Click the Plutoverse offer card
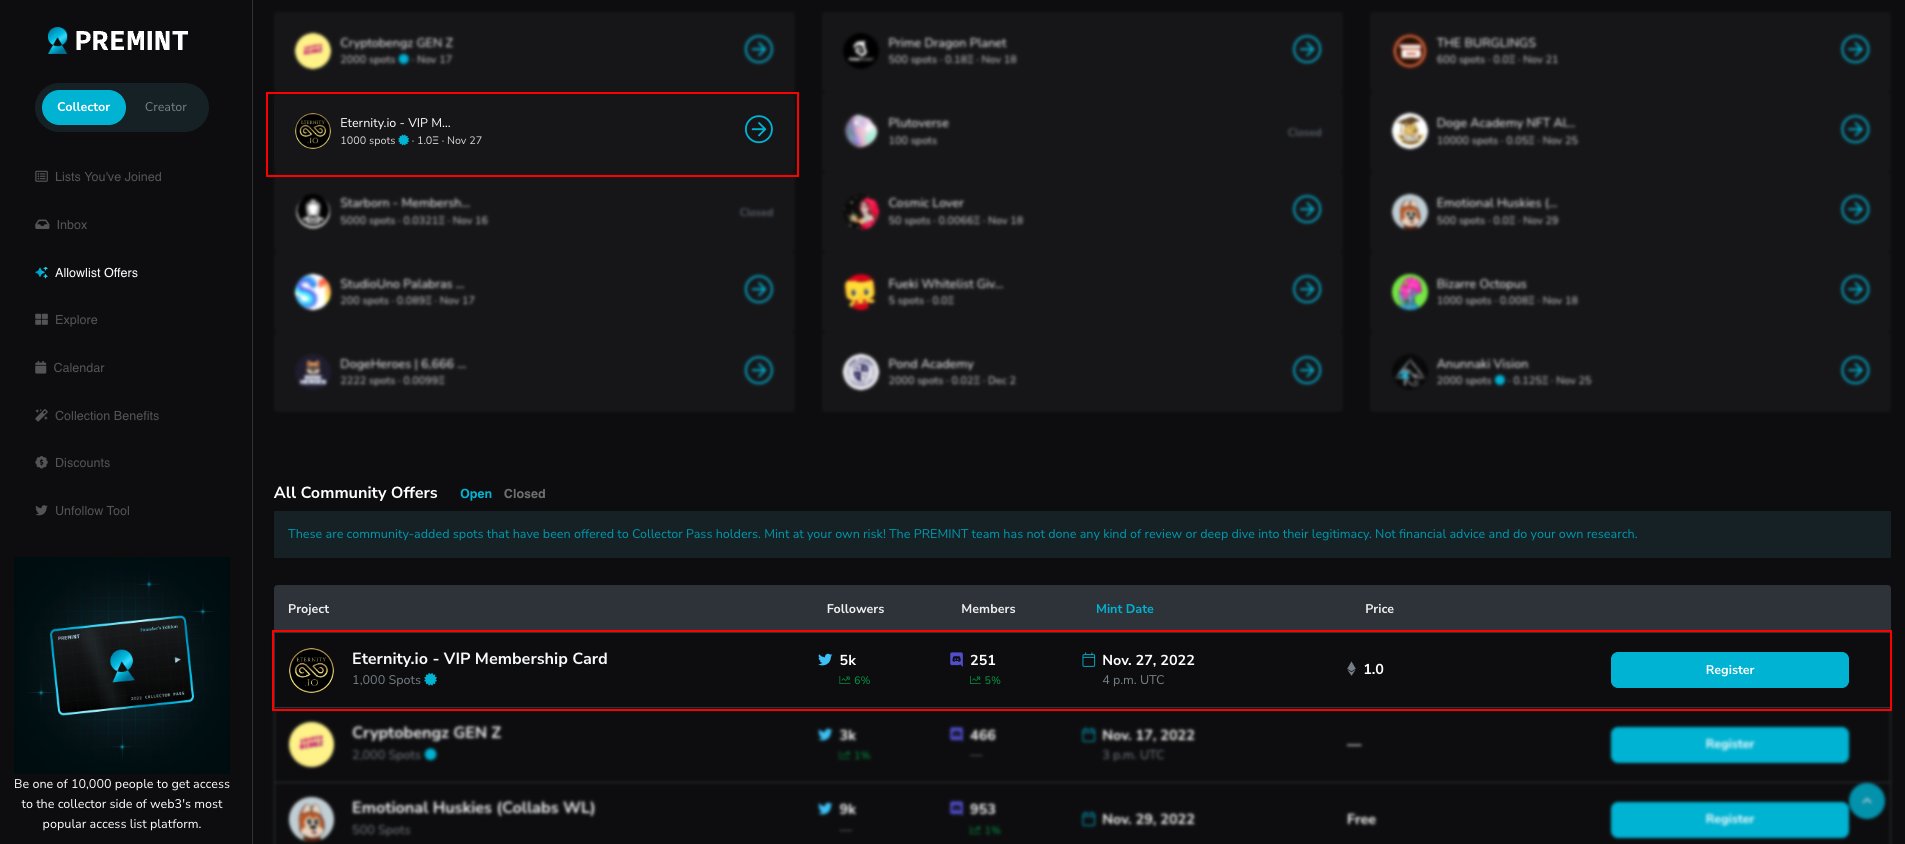This screenshot has height=844, width=1905. (x=1082, y=131)
